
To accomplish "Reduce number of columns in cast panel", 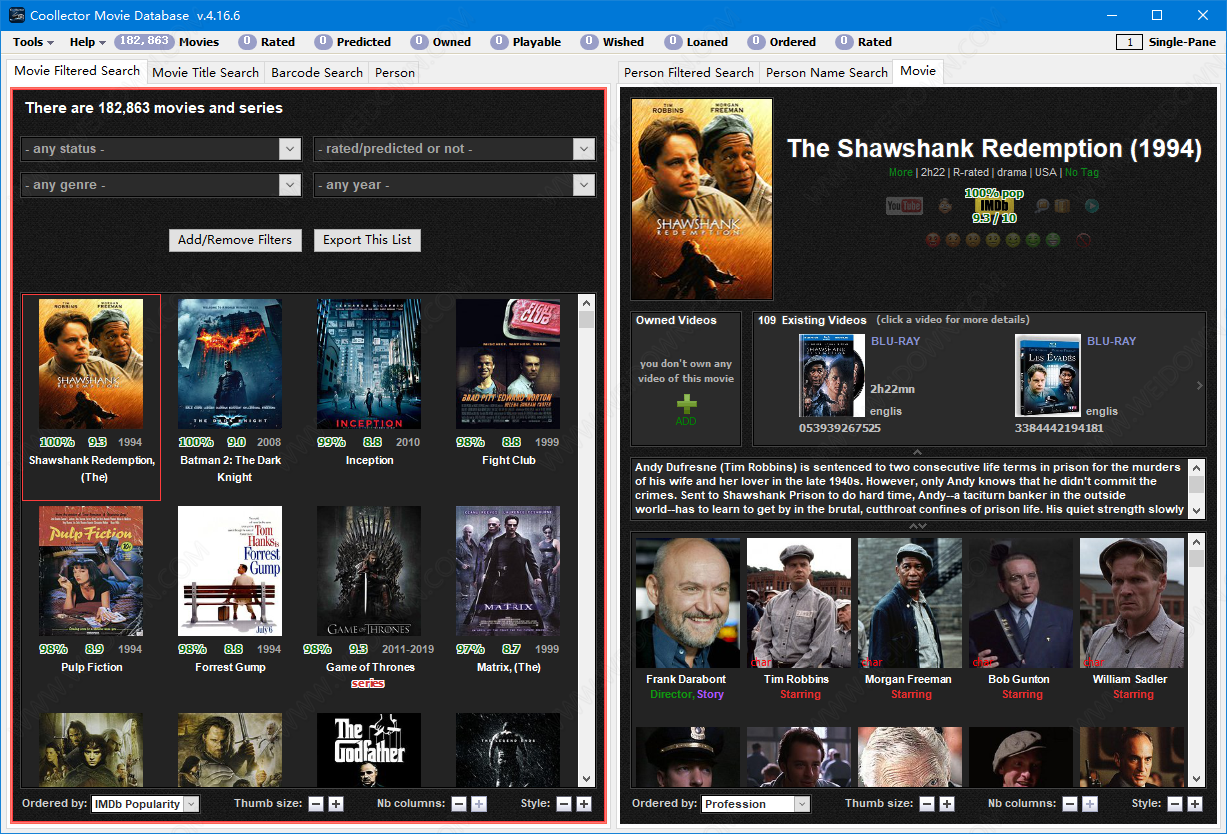I will [x=1070, y=804].
